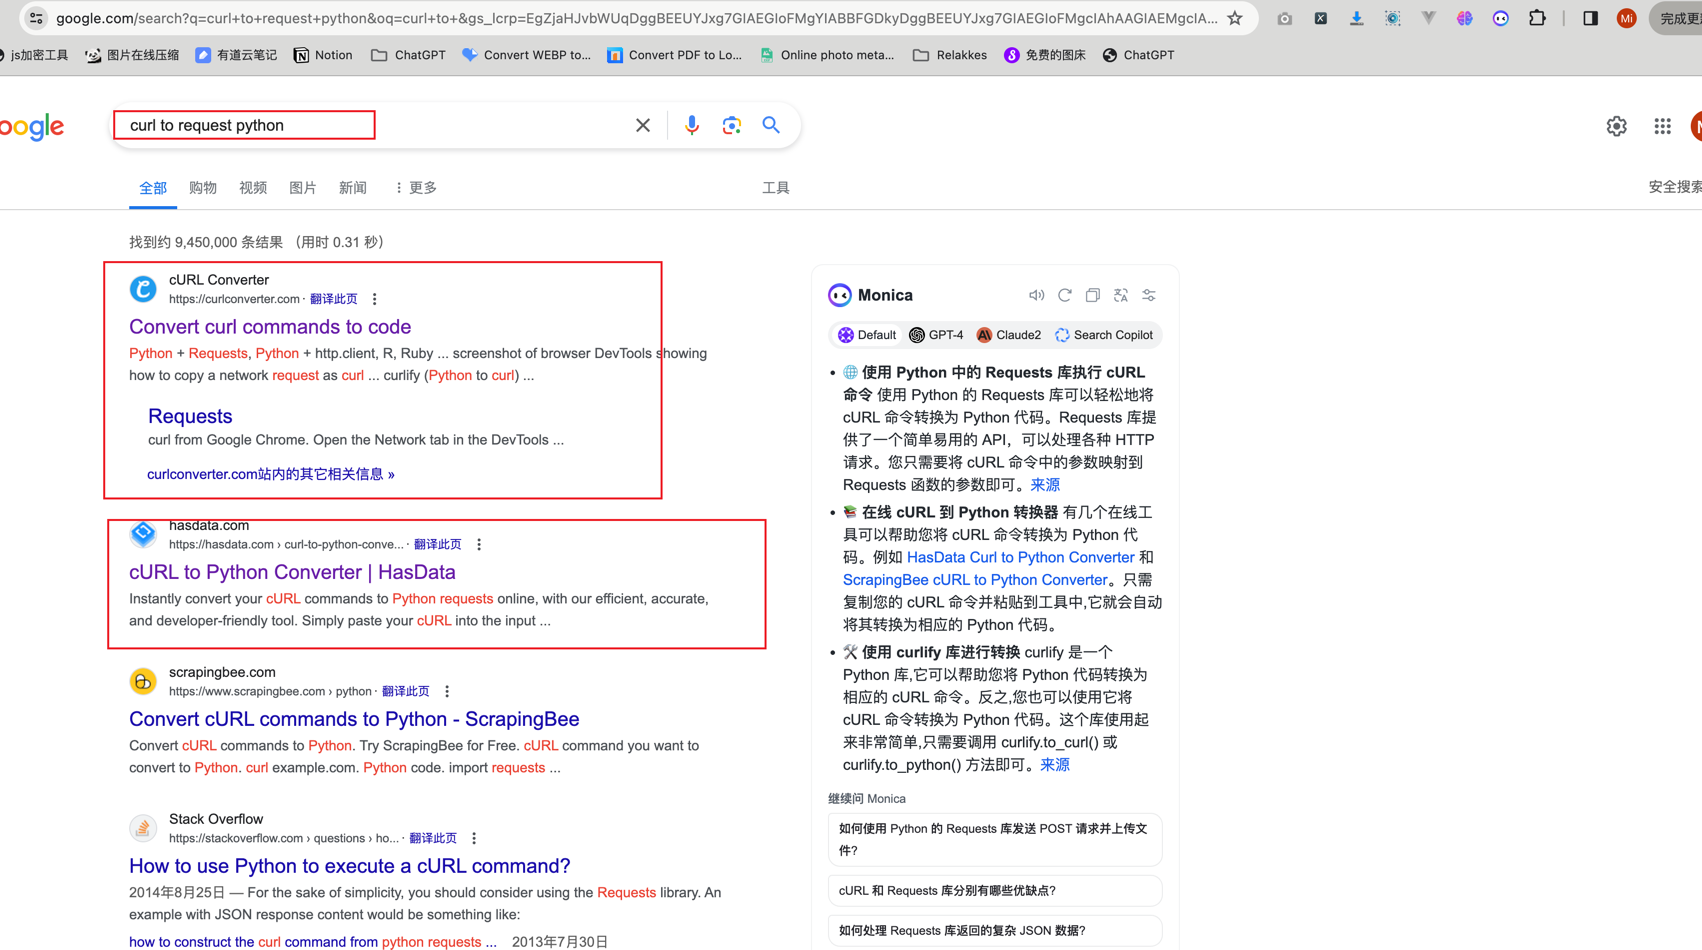Select the 全部 results tab
The width and height of the screenshot is (1702, 950).
[153, 188]
